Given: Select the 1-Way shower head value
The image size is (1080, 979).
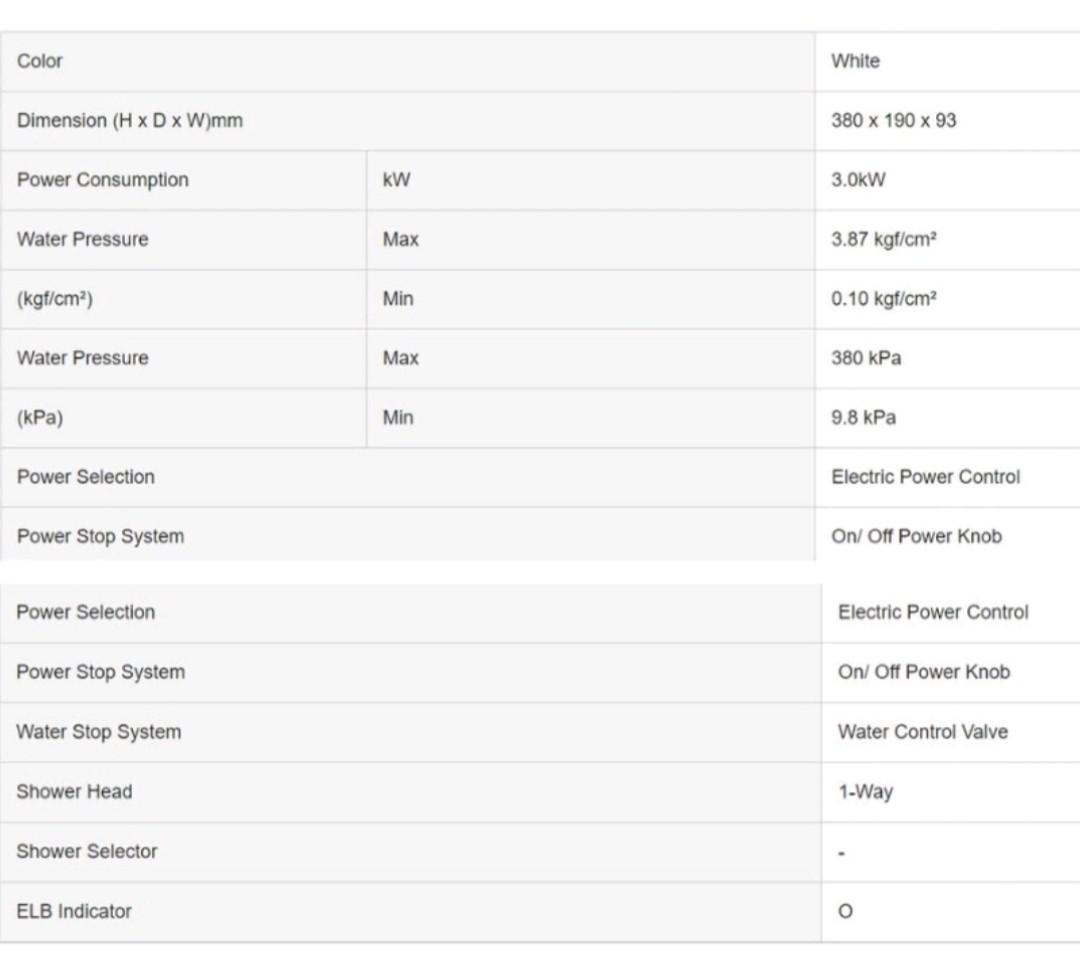Looking at the screenshot, I should coord(865,792).
